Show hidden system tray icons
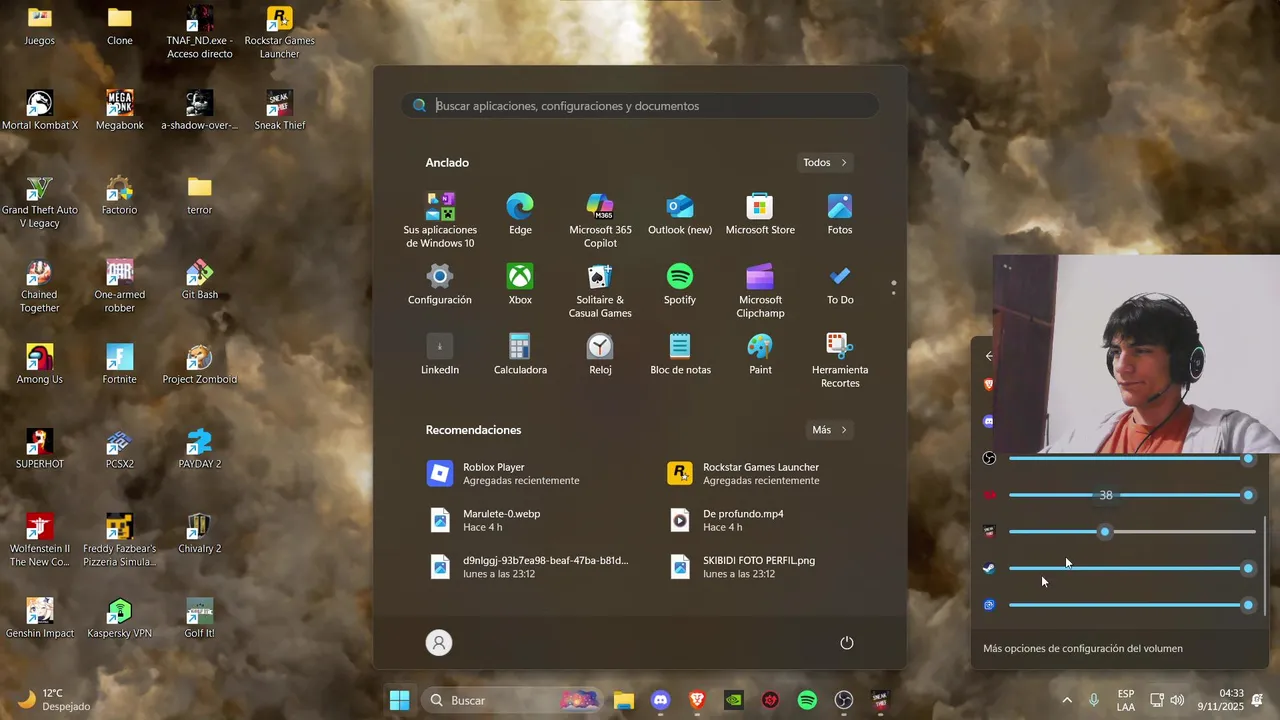Screen dimensions: 1280x720 click(x=1067, y=700)
